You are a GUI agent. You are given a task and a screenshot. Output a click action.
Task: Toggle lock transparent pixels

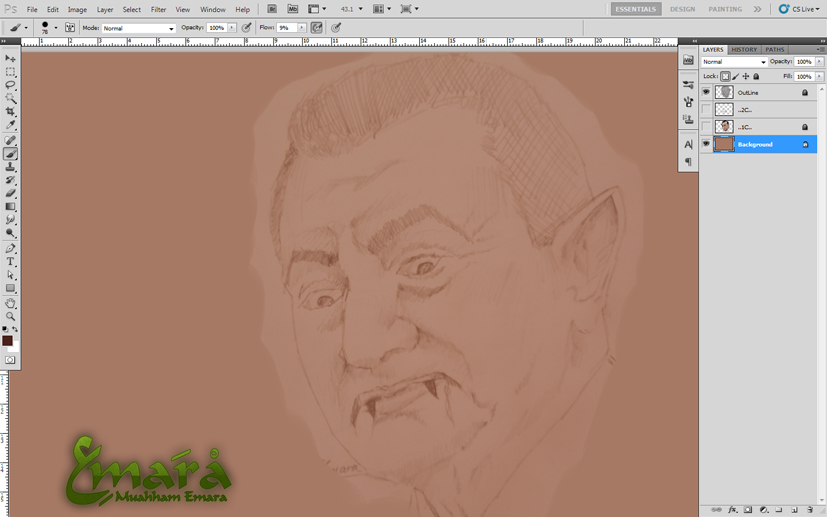coord(726,76)
